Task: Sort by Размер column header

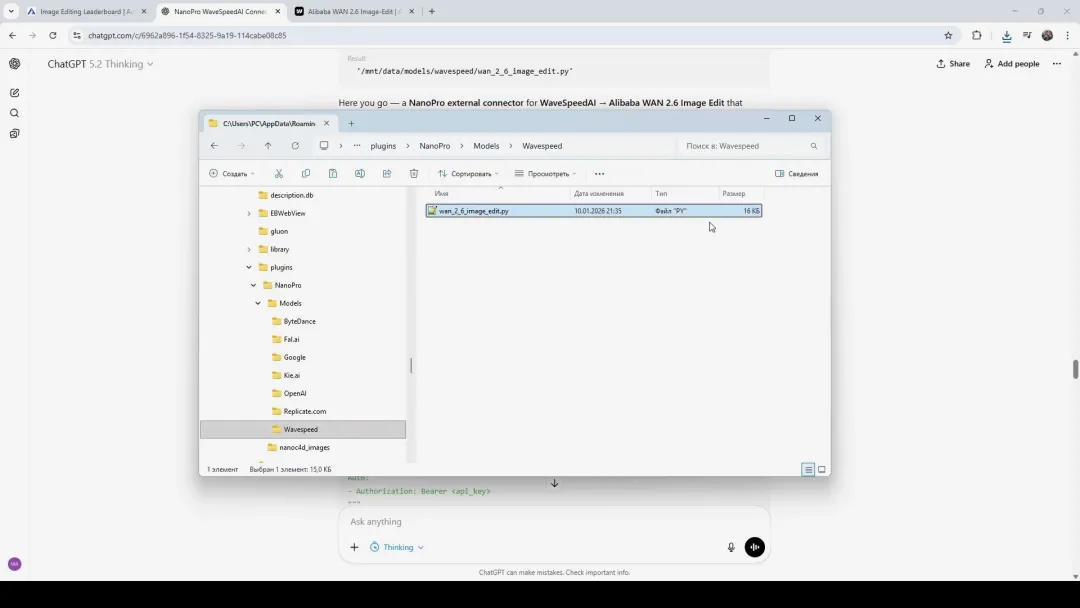Action: point(740,193)
